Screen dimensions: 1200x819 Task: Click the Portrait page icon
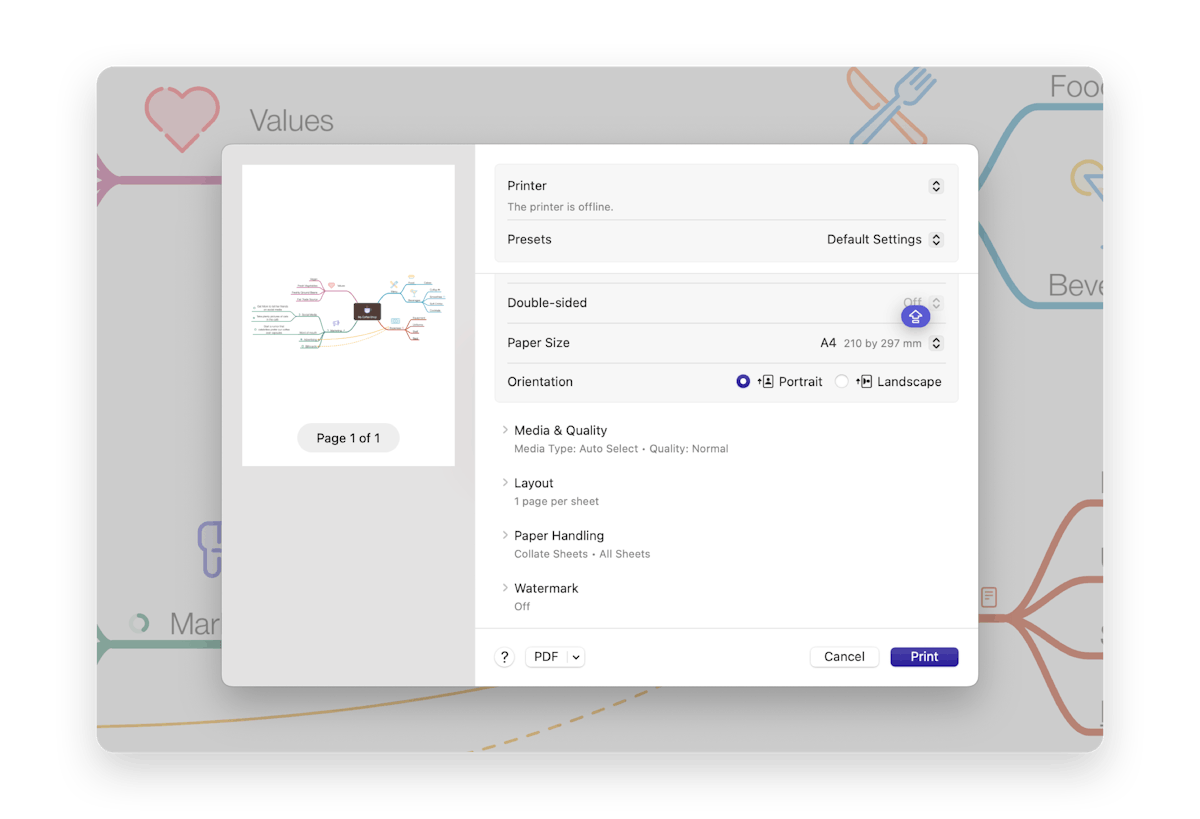tap(766, 382)
